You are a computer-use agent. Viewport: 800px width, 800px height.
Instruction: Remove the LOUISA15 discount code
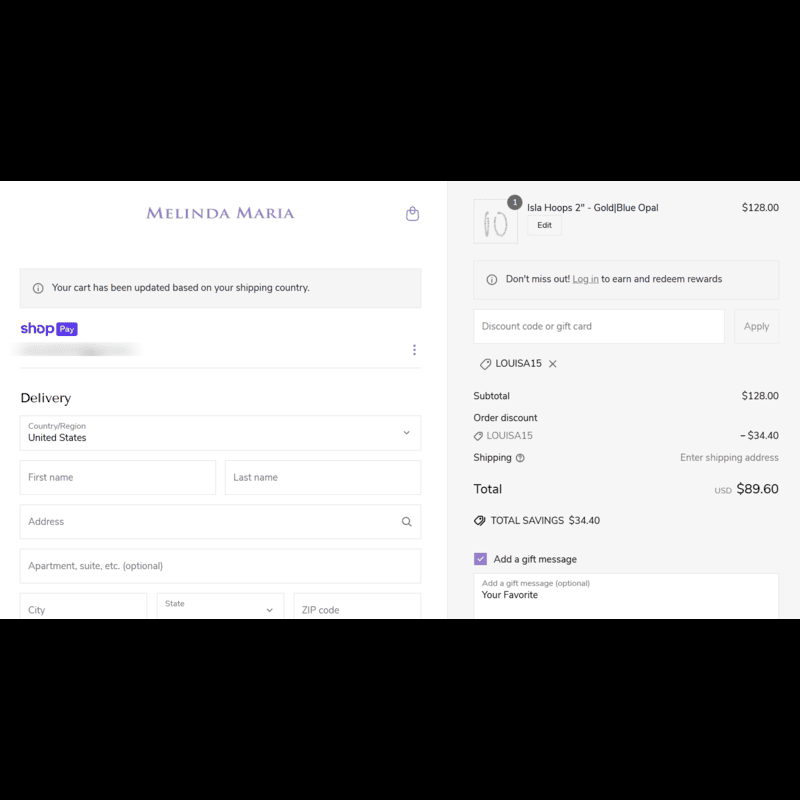[x=553, y=364]
